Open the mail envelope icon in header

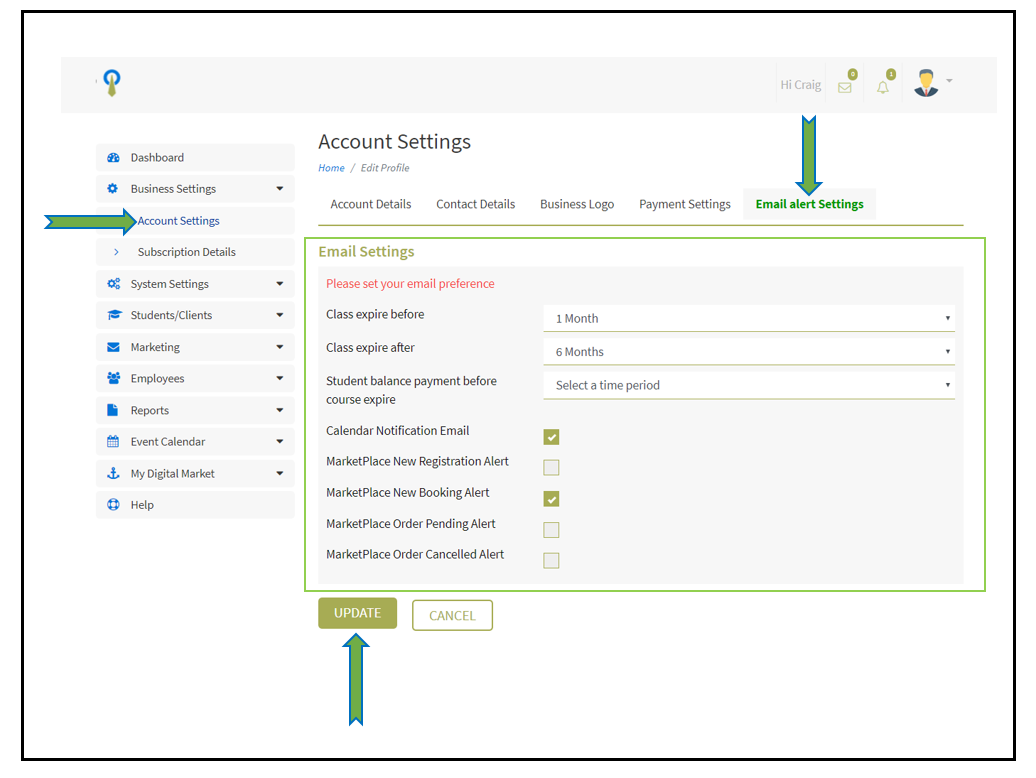click(x=845, y=87)
